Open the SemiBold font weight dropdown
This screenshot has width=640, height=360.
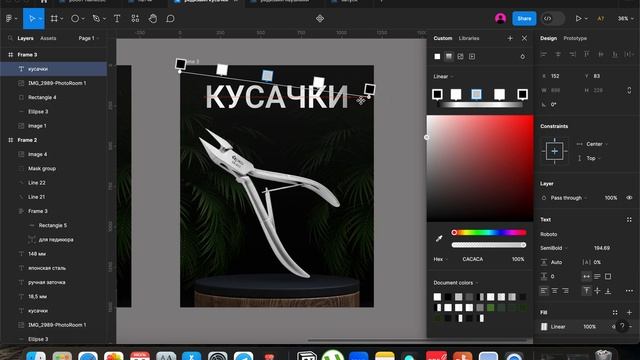coord(554,248)
